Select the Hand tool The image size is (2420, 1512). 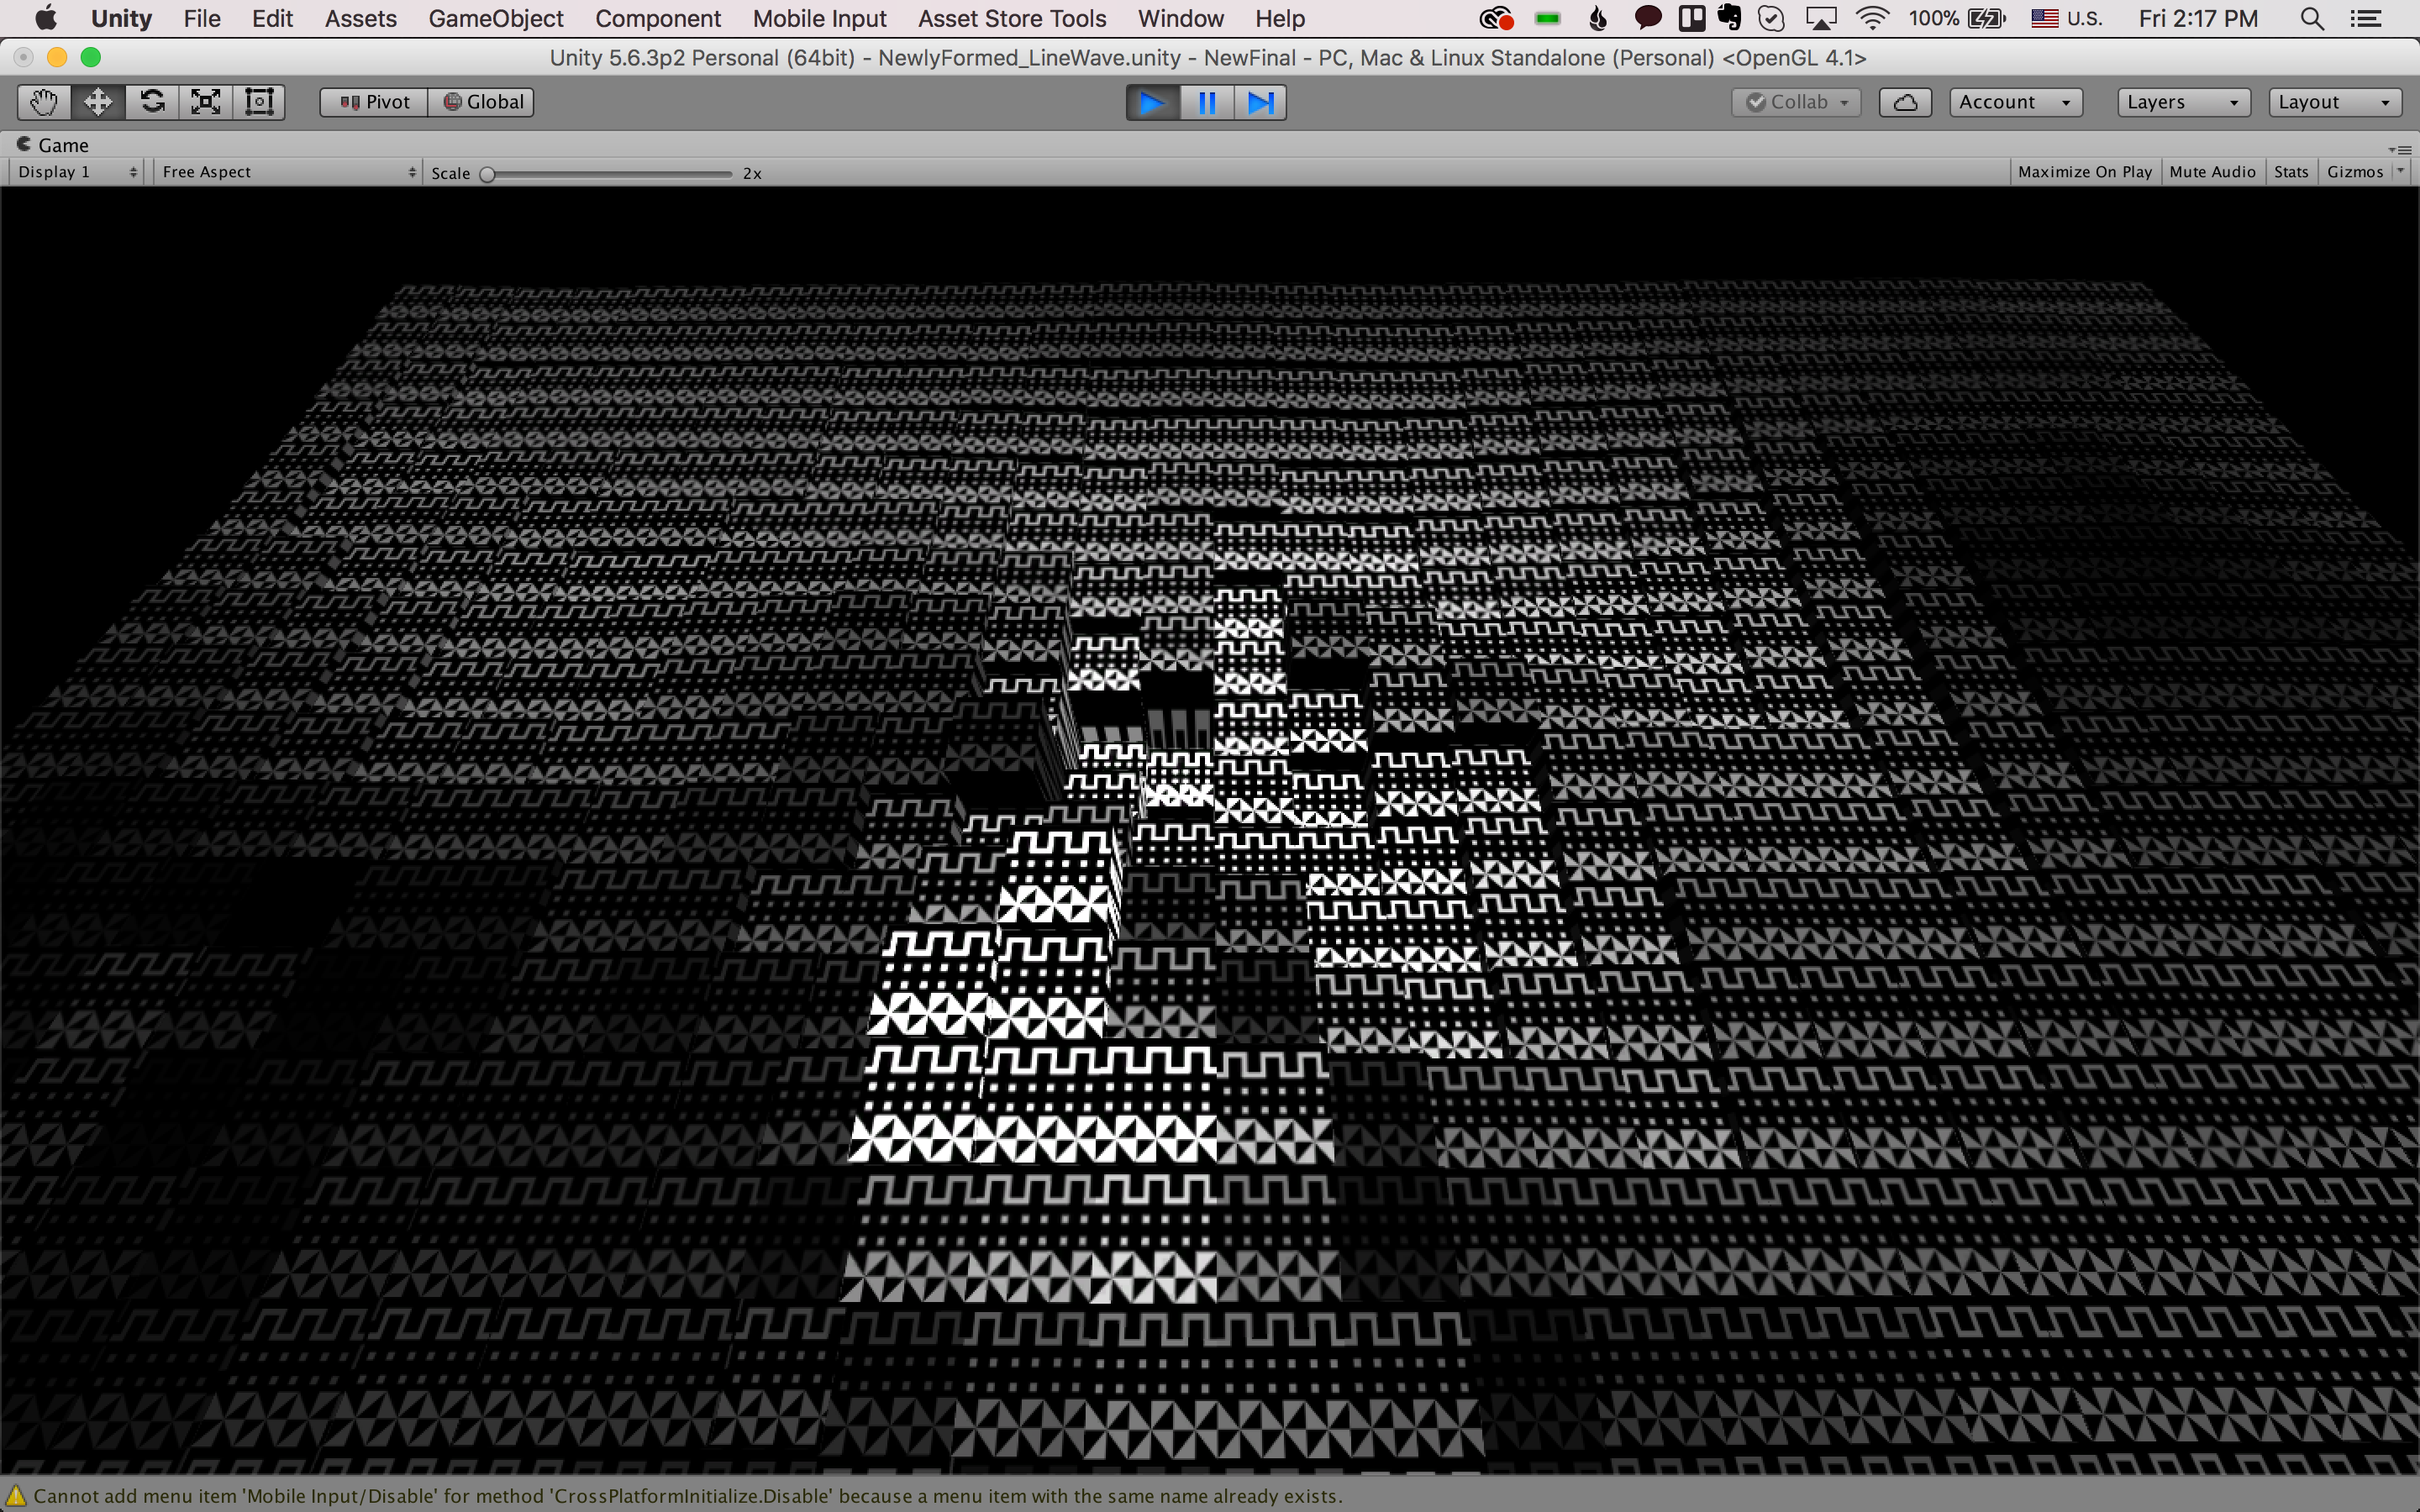tap(44, 102)
